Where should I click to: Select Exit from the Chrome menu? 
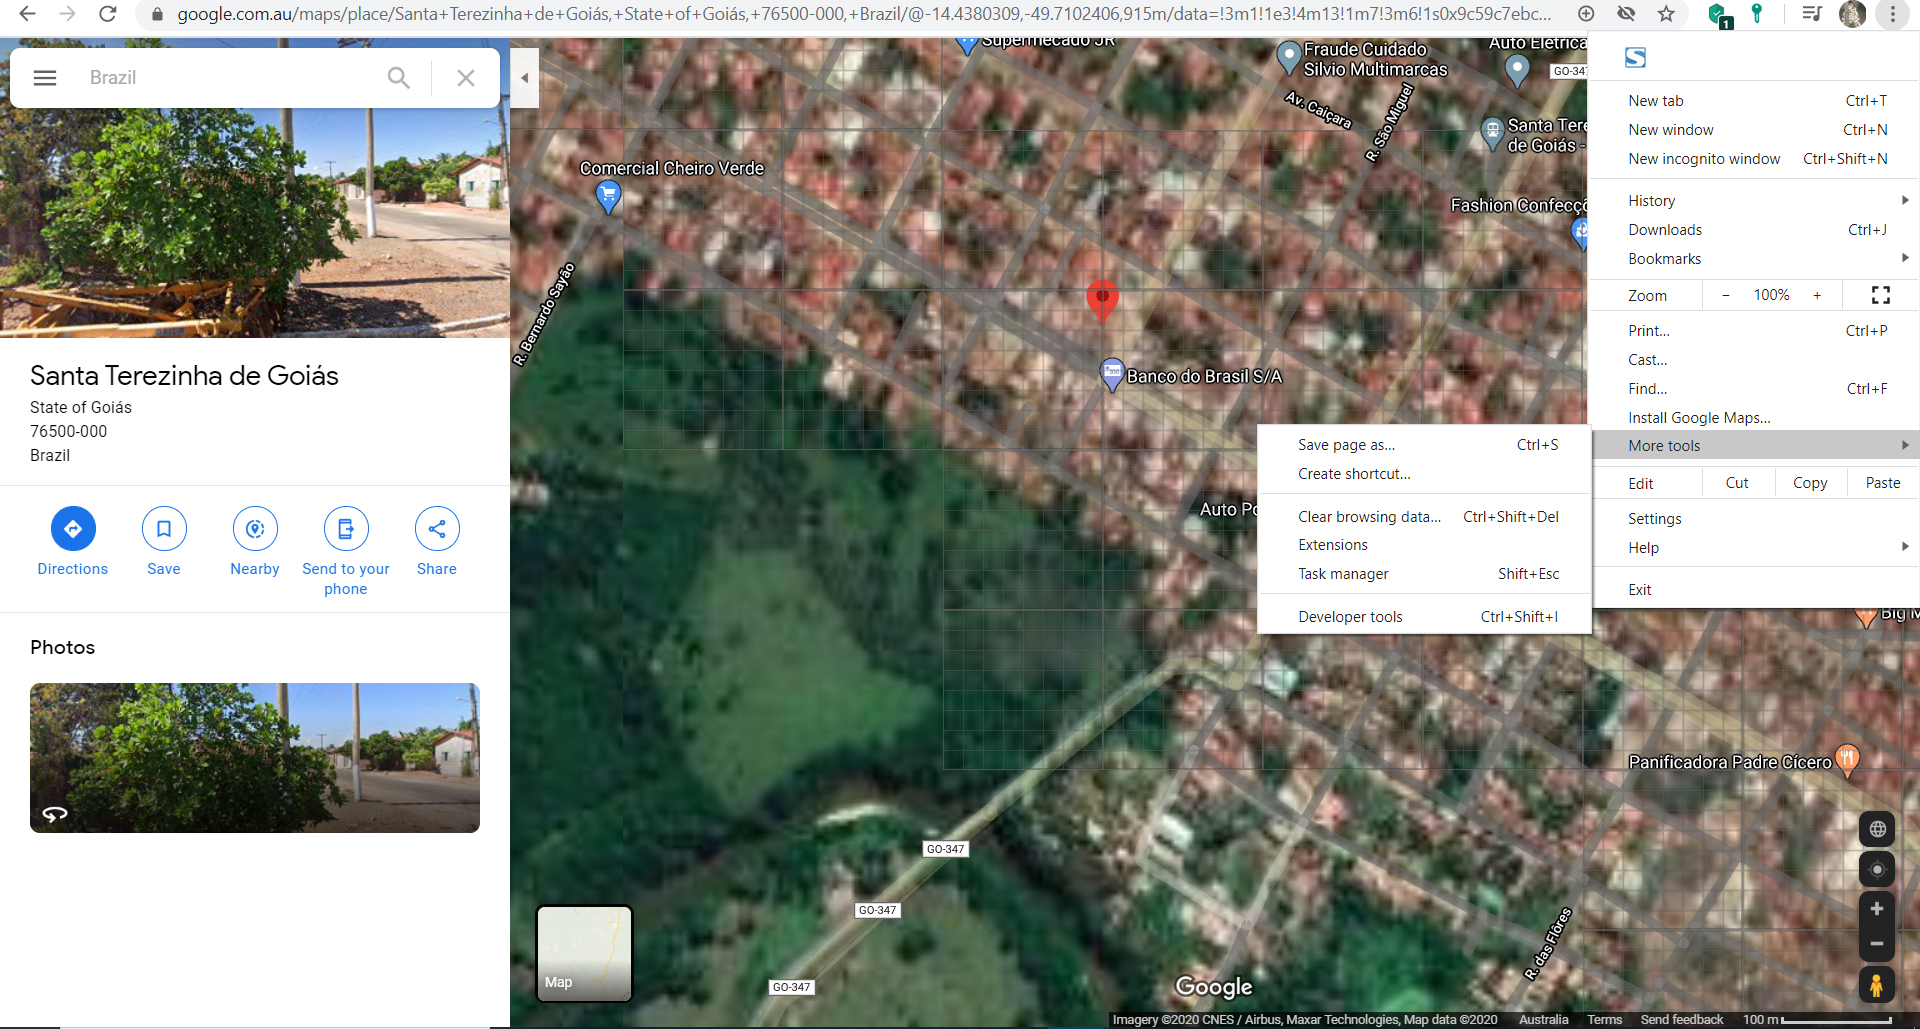pos(1753,590)
